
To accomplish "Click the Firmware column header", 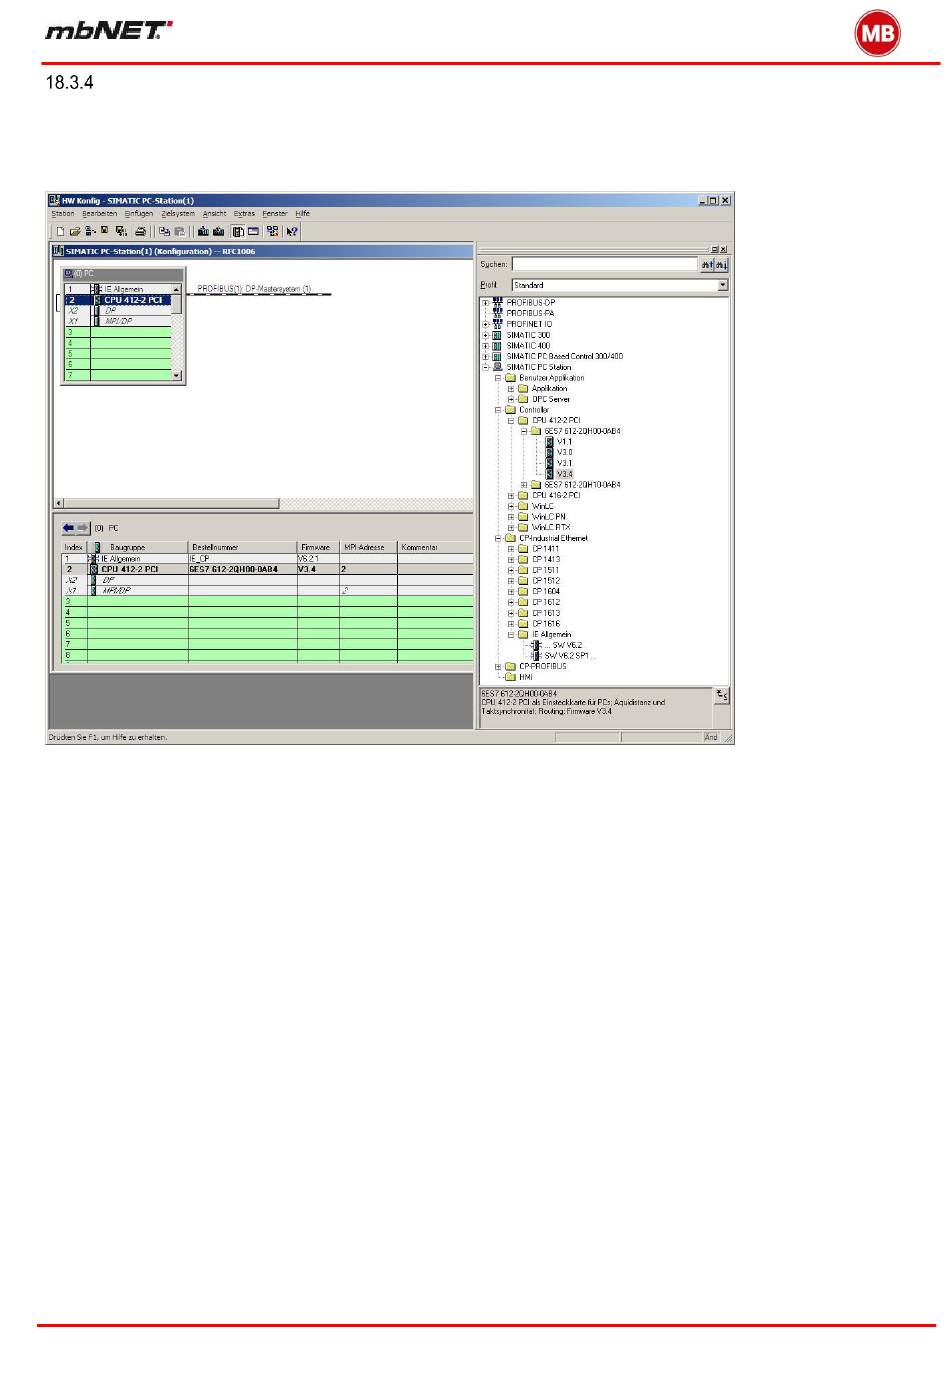I will pos(318,547).
